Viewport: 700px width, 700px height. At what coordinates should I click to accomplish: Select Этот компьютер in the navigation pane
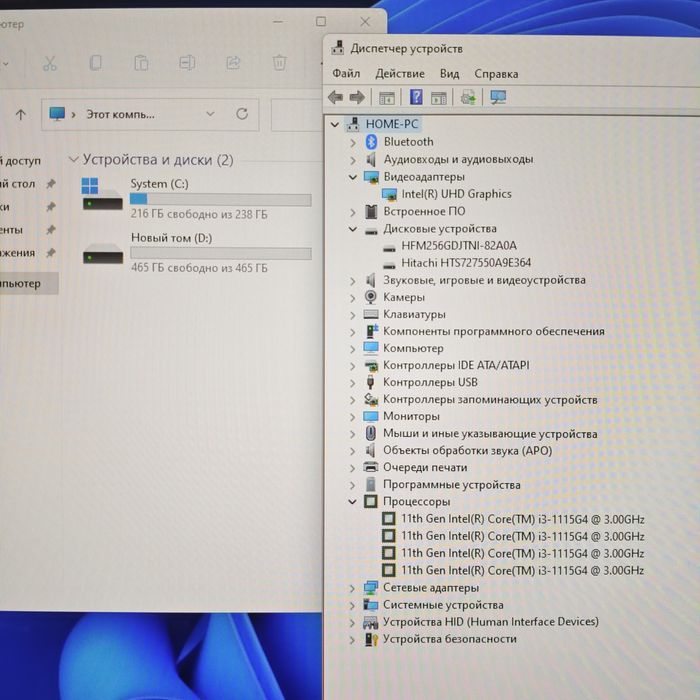click(x=28, y=283)
